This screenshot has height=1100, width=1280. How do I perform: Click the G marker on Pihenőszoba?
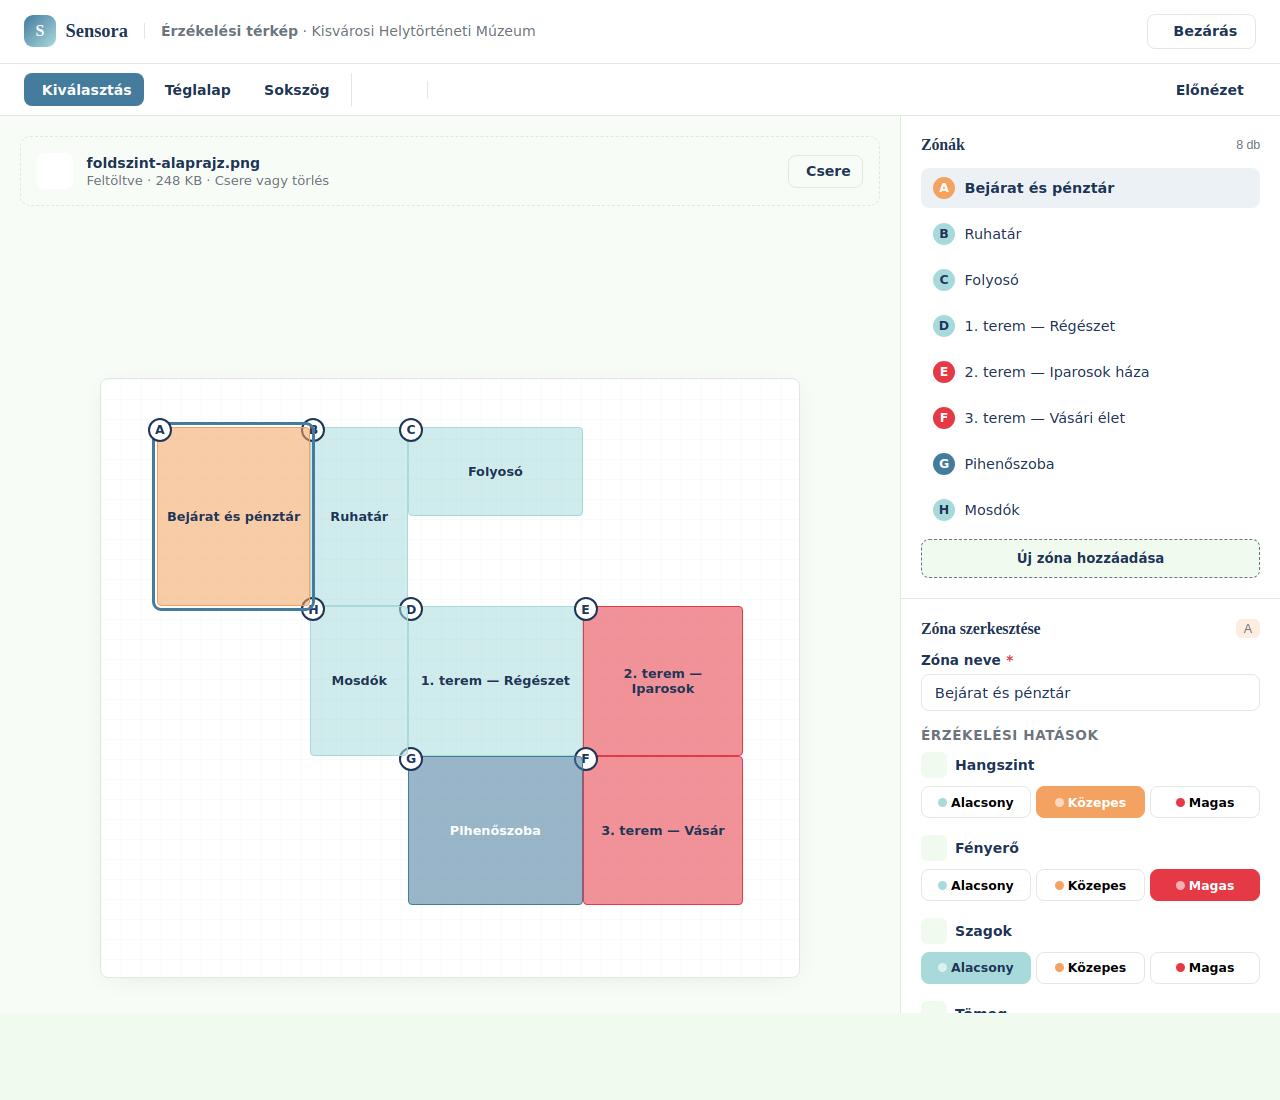pos(411,759)
